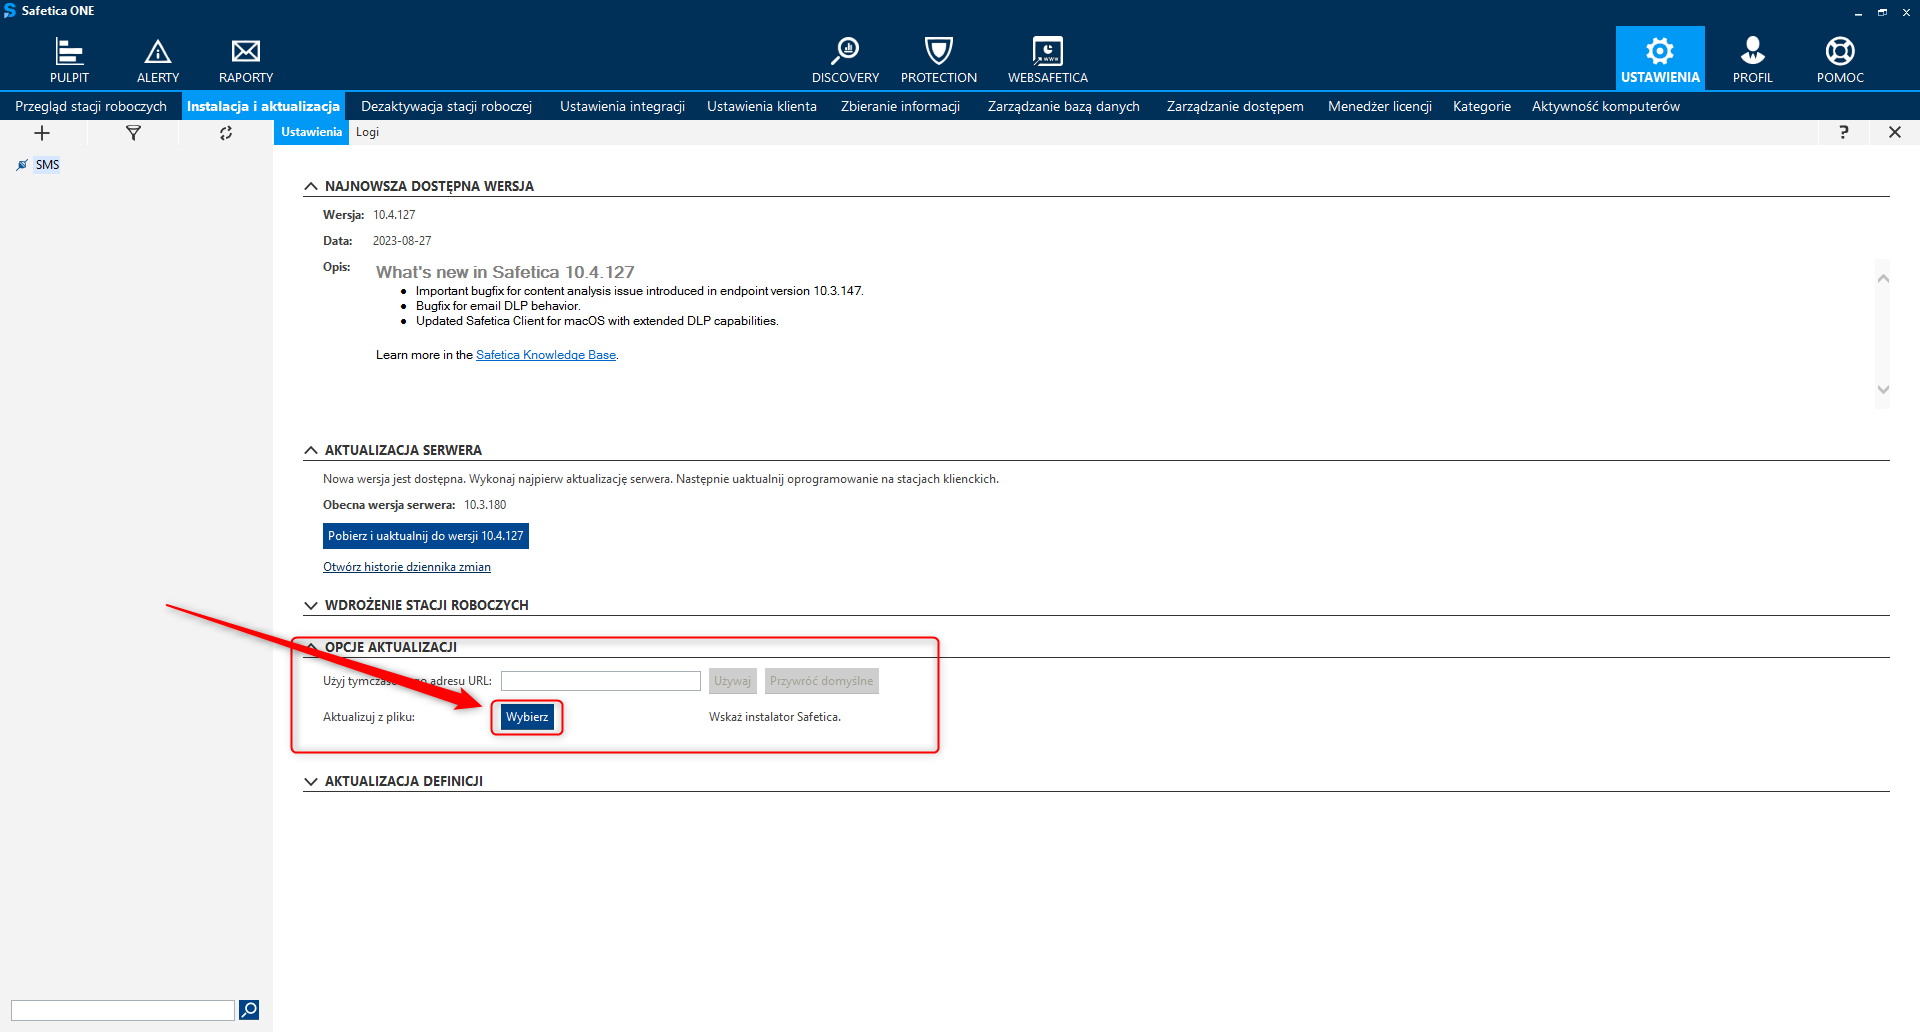This screenshot has width=1920, height=1032.
Task: Click the filter funnel icon
Action: (133, 133)
